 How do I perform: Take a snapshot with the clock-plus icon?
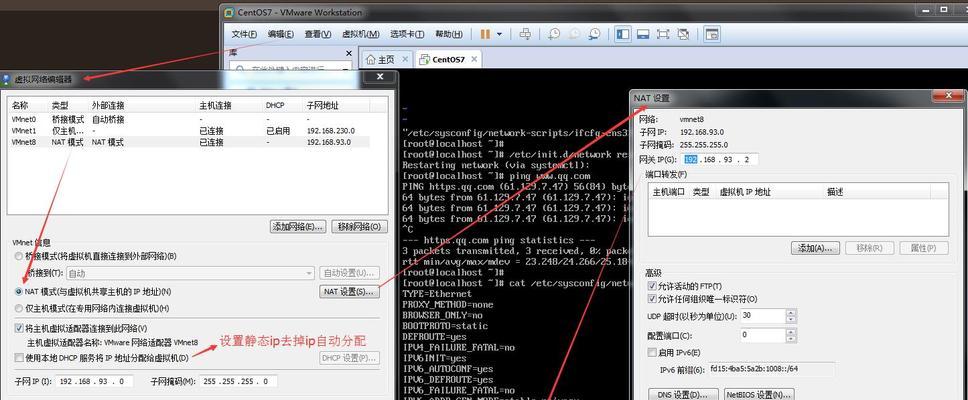(x=554, y=34)
